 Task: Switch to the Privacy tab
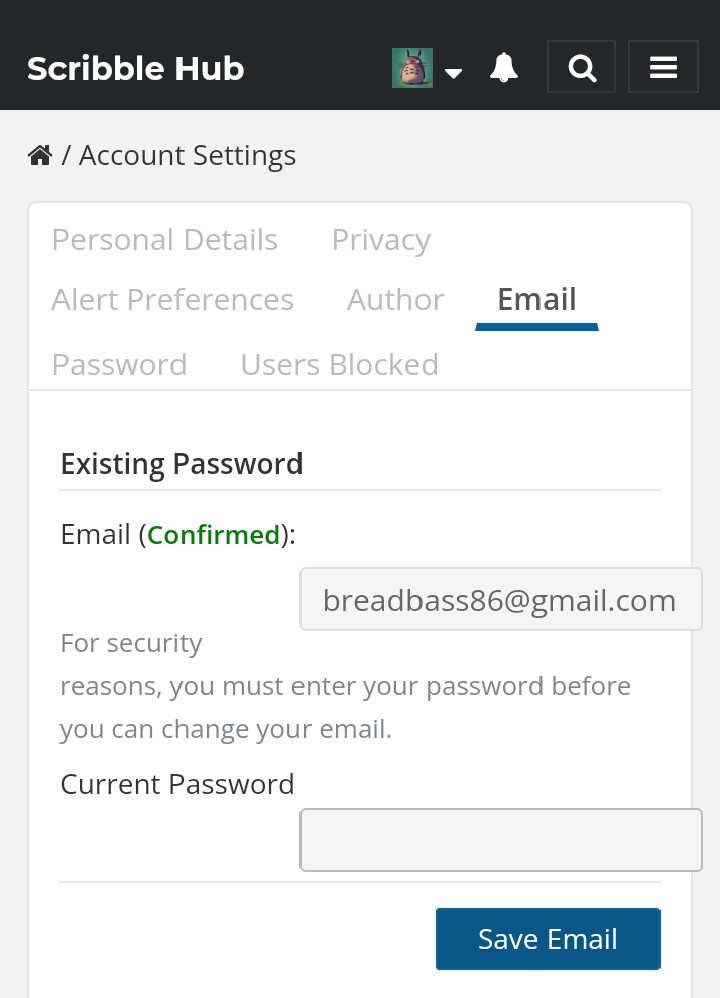pos(381,240)
